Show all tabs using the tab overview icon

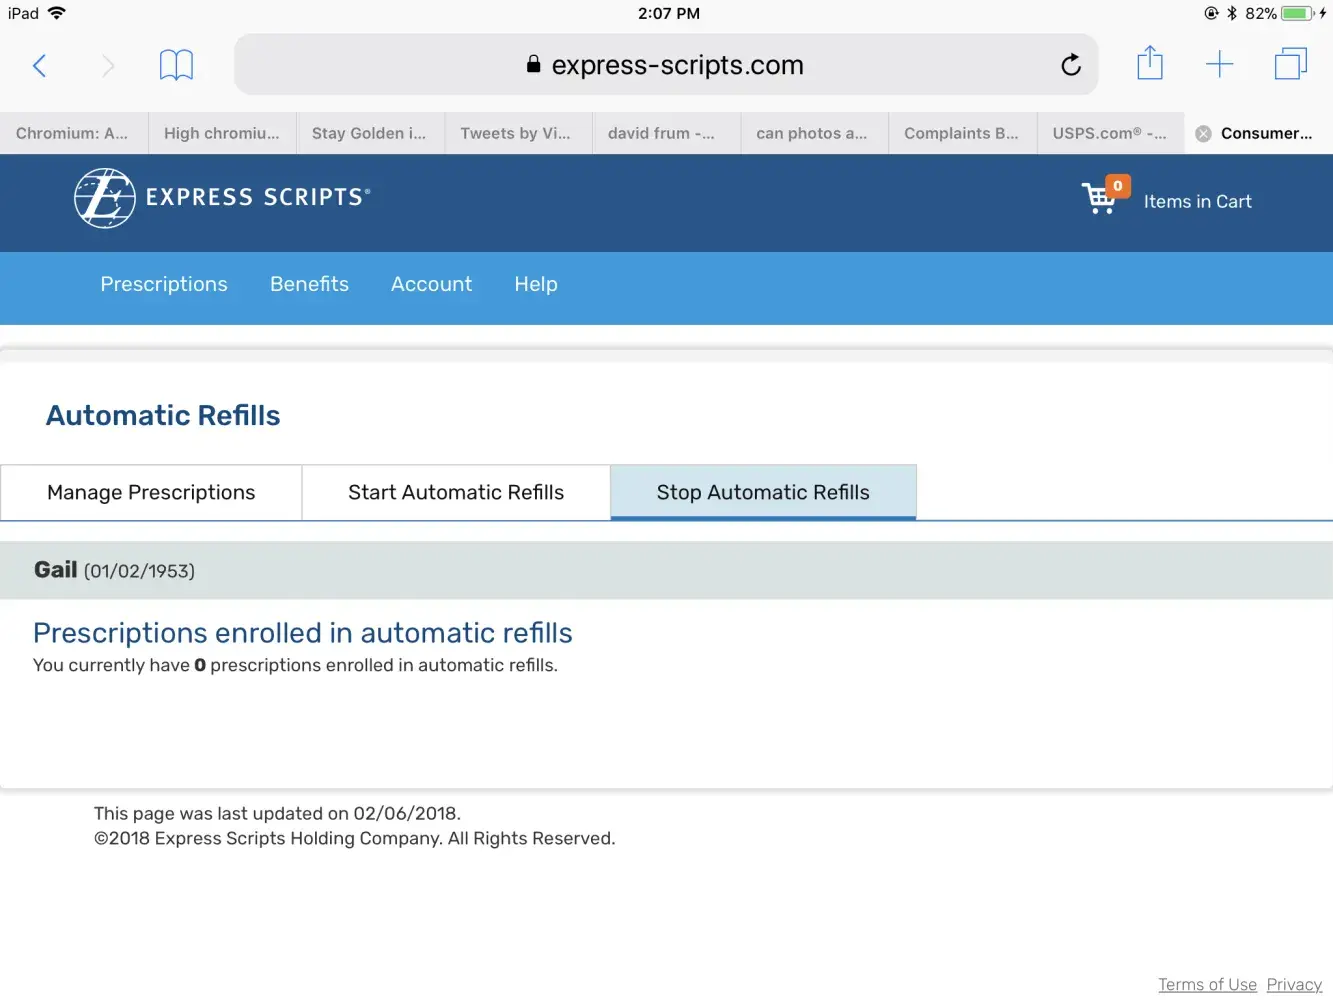[x=1291, y=64]
